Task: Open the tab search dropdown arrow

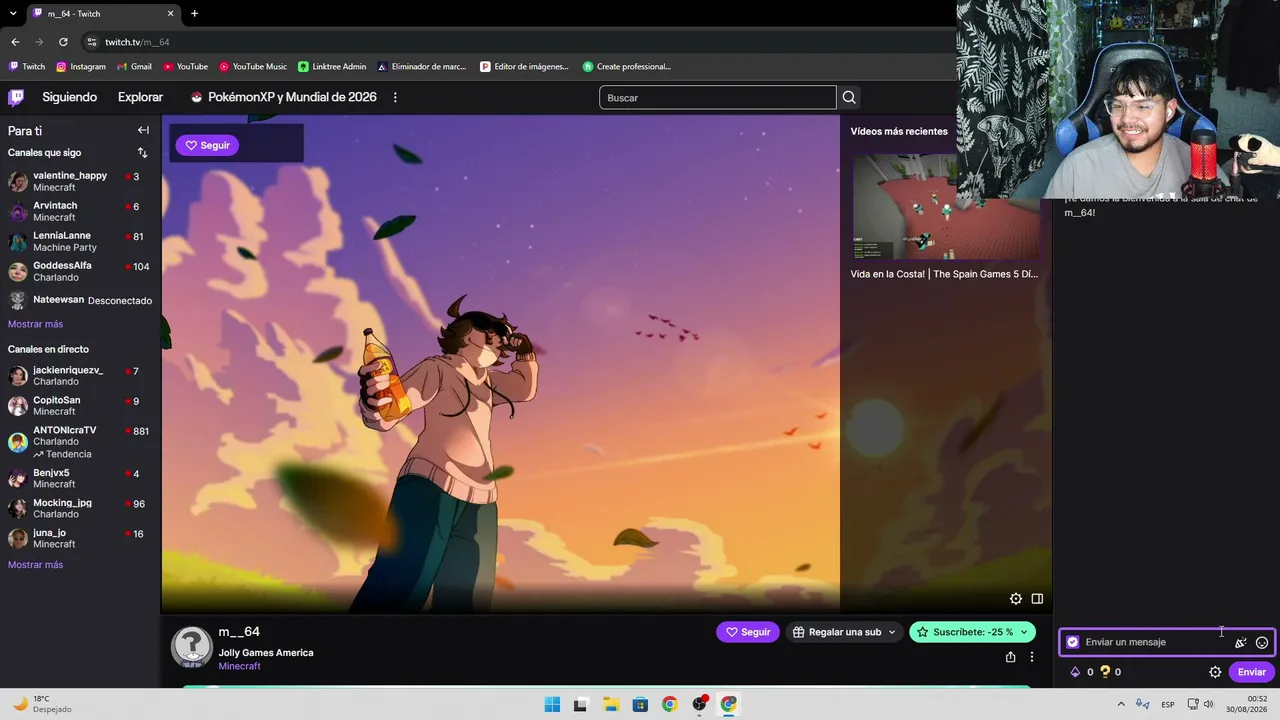Action: click(13, 13)
